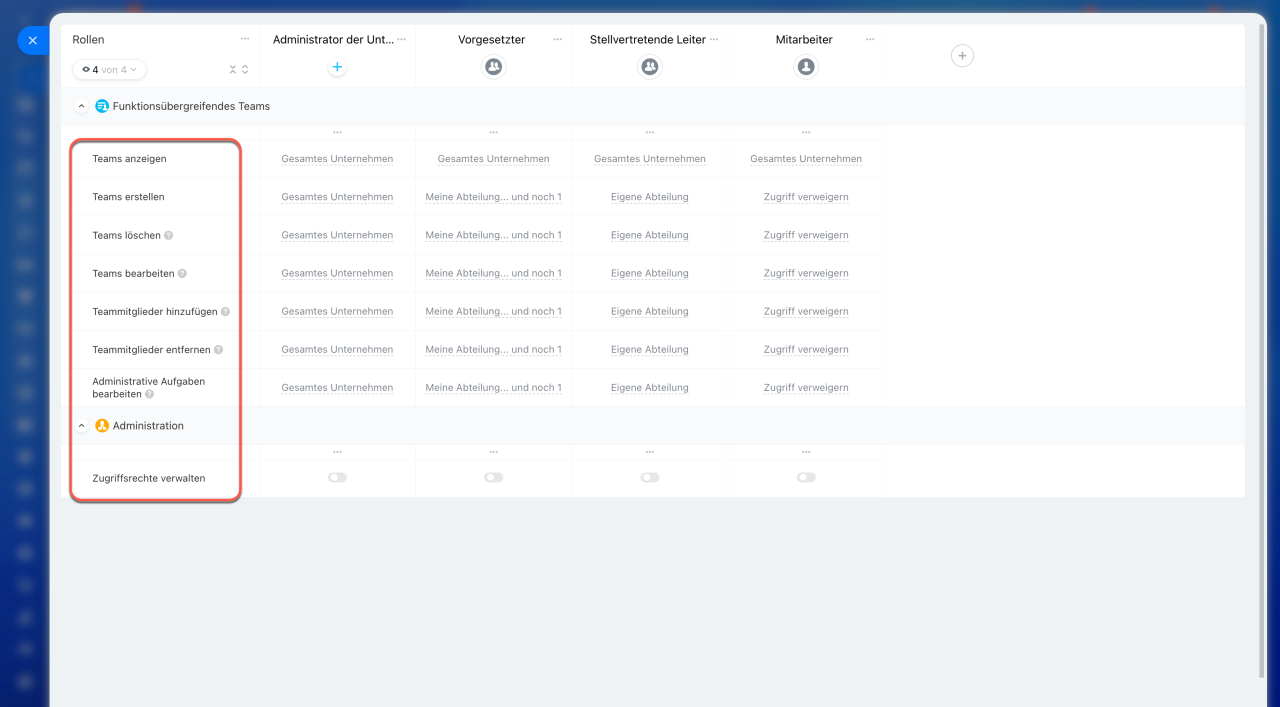
Task: Click the 'Zugriffsrechte verwalten' permission label
Action: [x=149, y=478]
